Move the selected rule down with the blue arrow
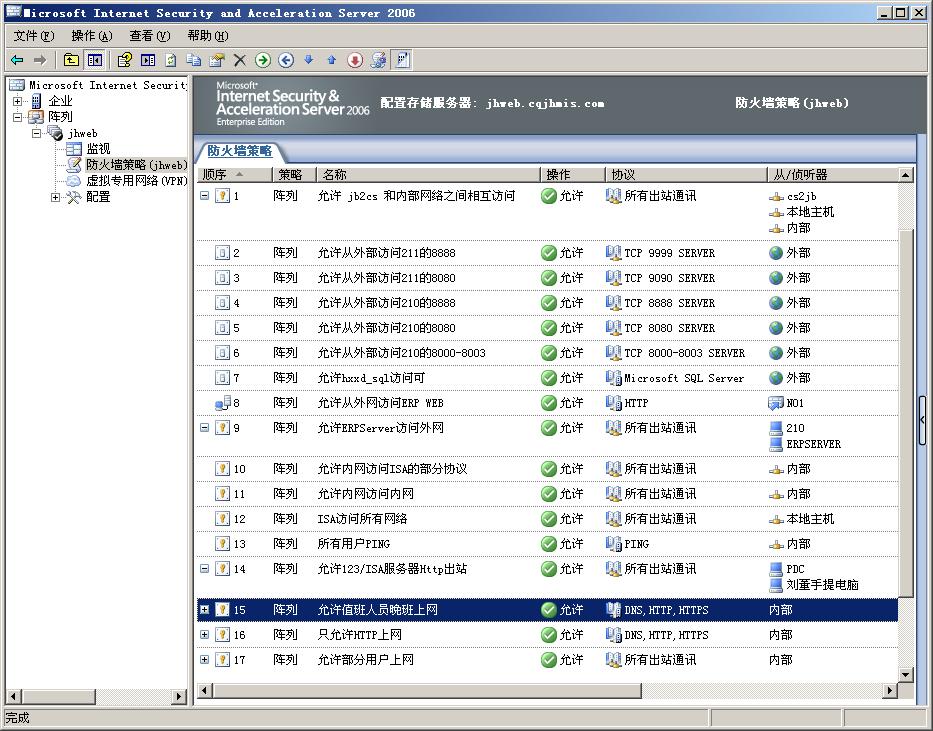Screen dimensions: 933x731 [x=309, y=59]
